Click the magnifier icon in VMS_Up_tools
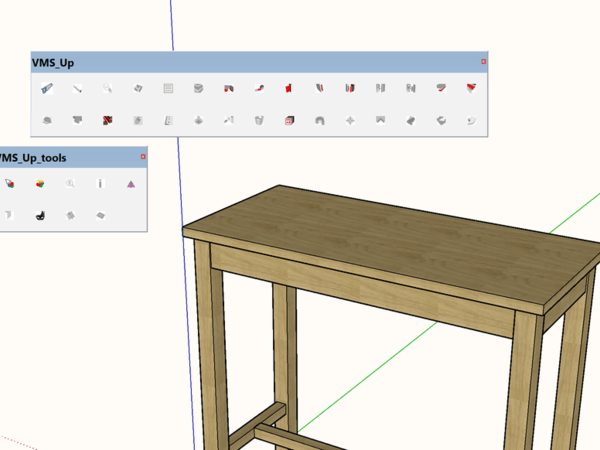This screenshot has height=450, width=600. pos(70,184)
